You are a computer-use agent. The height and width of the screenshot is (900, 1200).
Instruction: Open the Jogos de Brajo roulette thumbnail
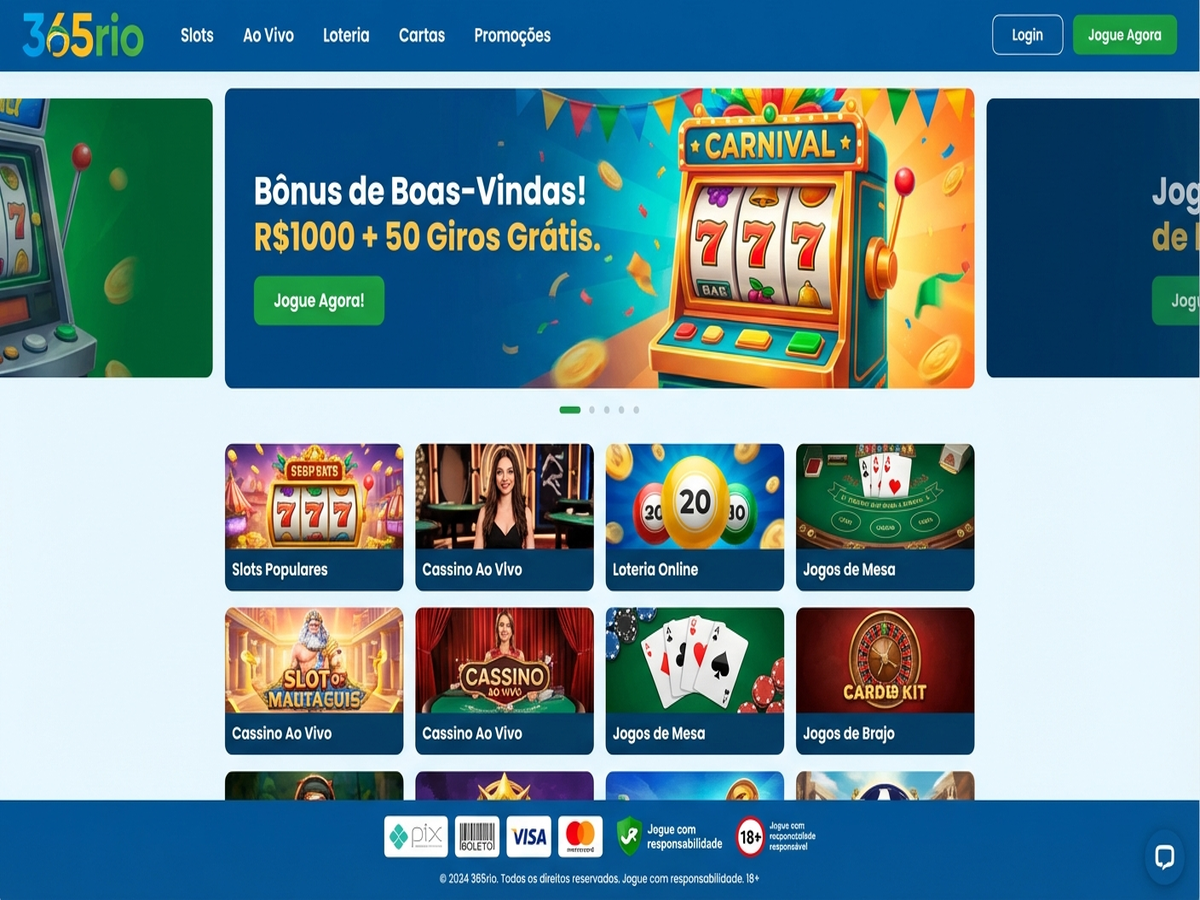point(885,681)
